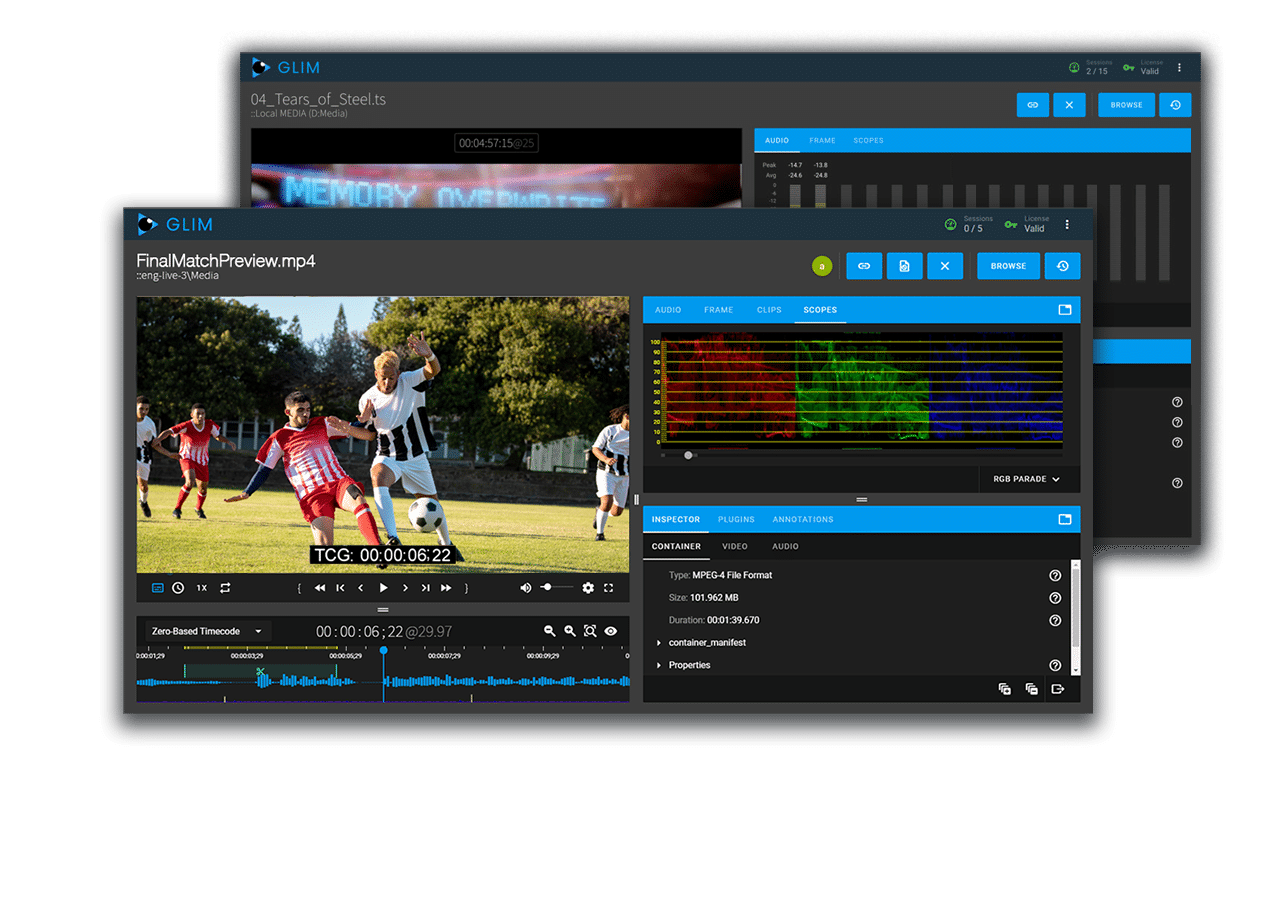Mute the player audio speaker
The image size is (1273, 920).
click(525, 588)
